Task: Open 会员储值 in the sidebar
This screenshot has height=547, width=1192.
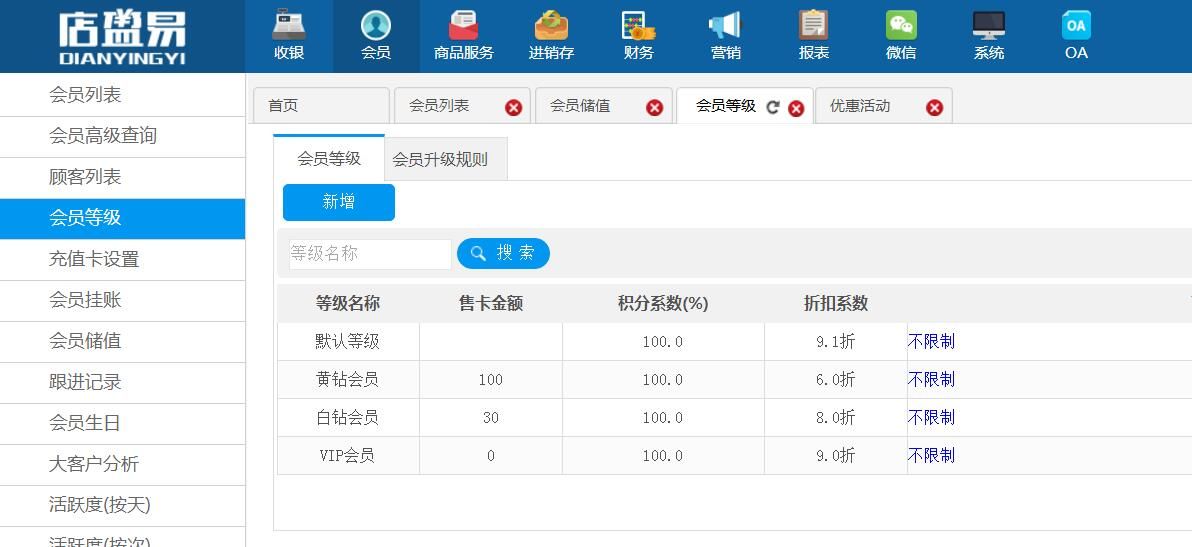Action: pos(122,341)
